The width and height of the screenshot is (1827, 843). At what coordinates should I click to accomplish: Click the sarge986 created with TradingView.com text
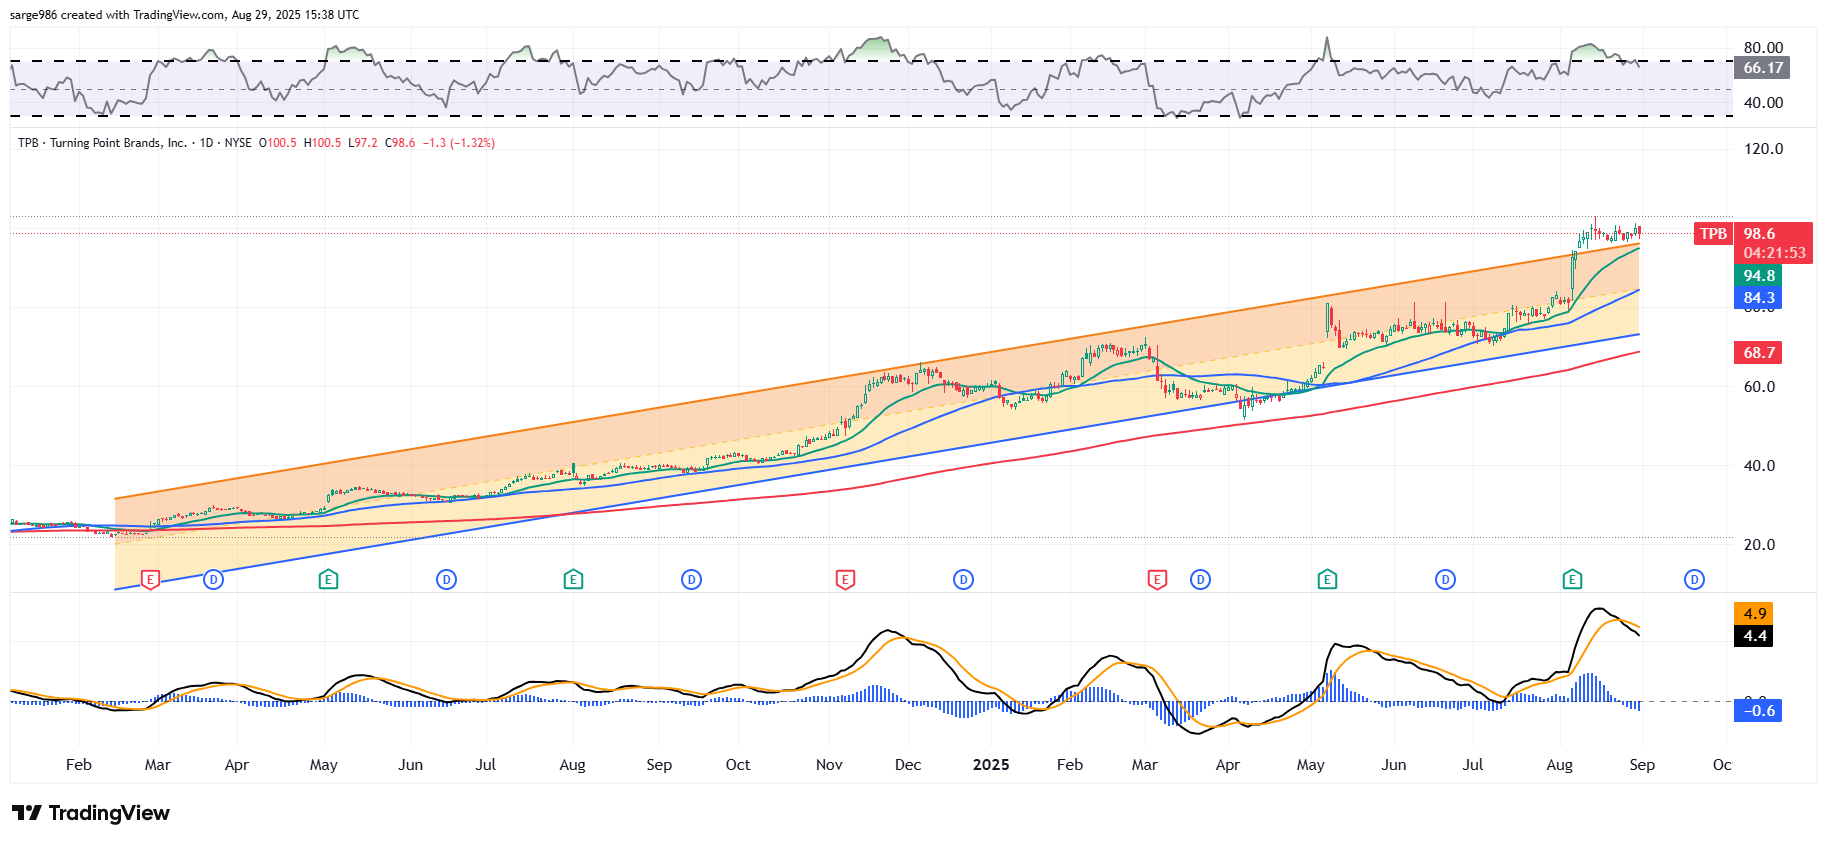tap(184, 15)
